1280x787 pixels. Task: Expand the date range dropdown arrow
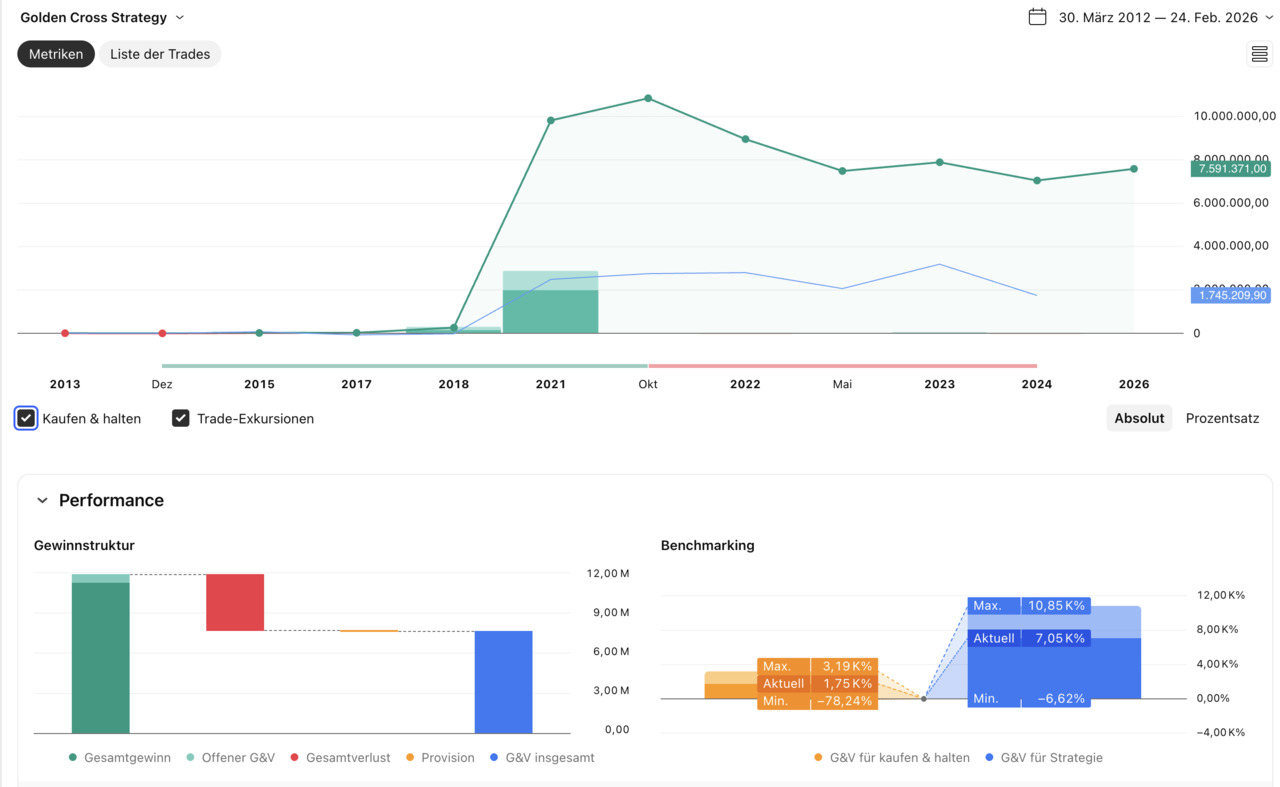click(1269, 17)
